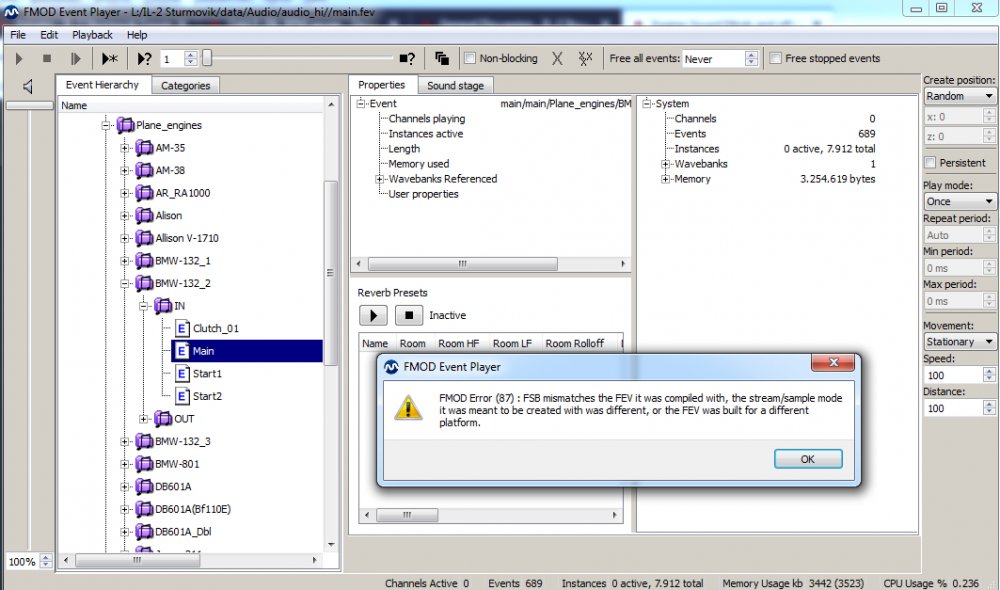Expand Wavebanks Referenced property
Viewport: 1000px width, 590px height.
pos(379,179)
